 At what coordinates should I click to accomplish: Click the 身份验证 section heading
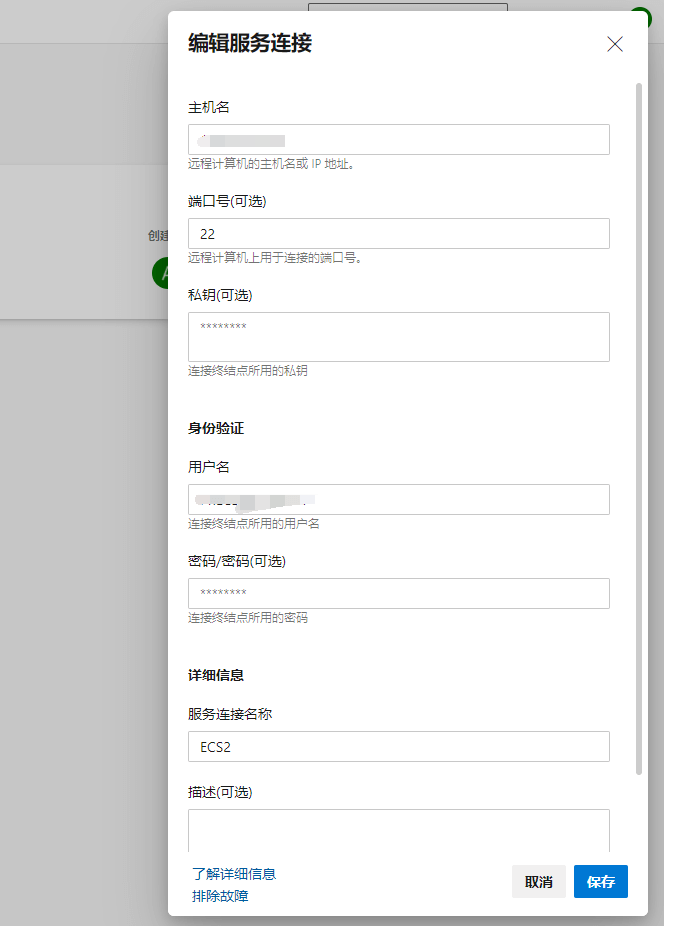[216, 429]
